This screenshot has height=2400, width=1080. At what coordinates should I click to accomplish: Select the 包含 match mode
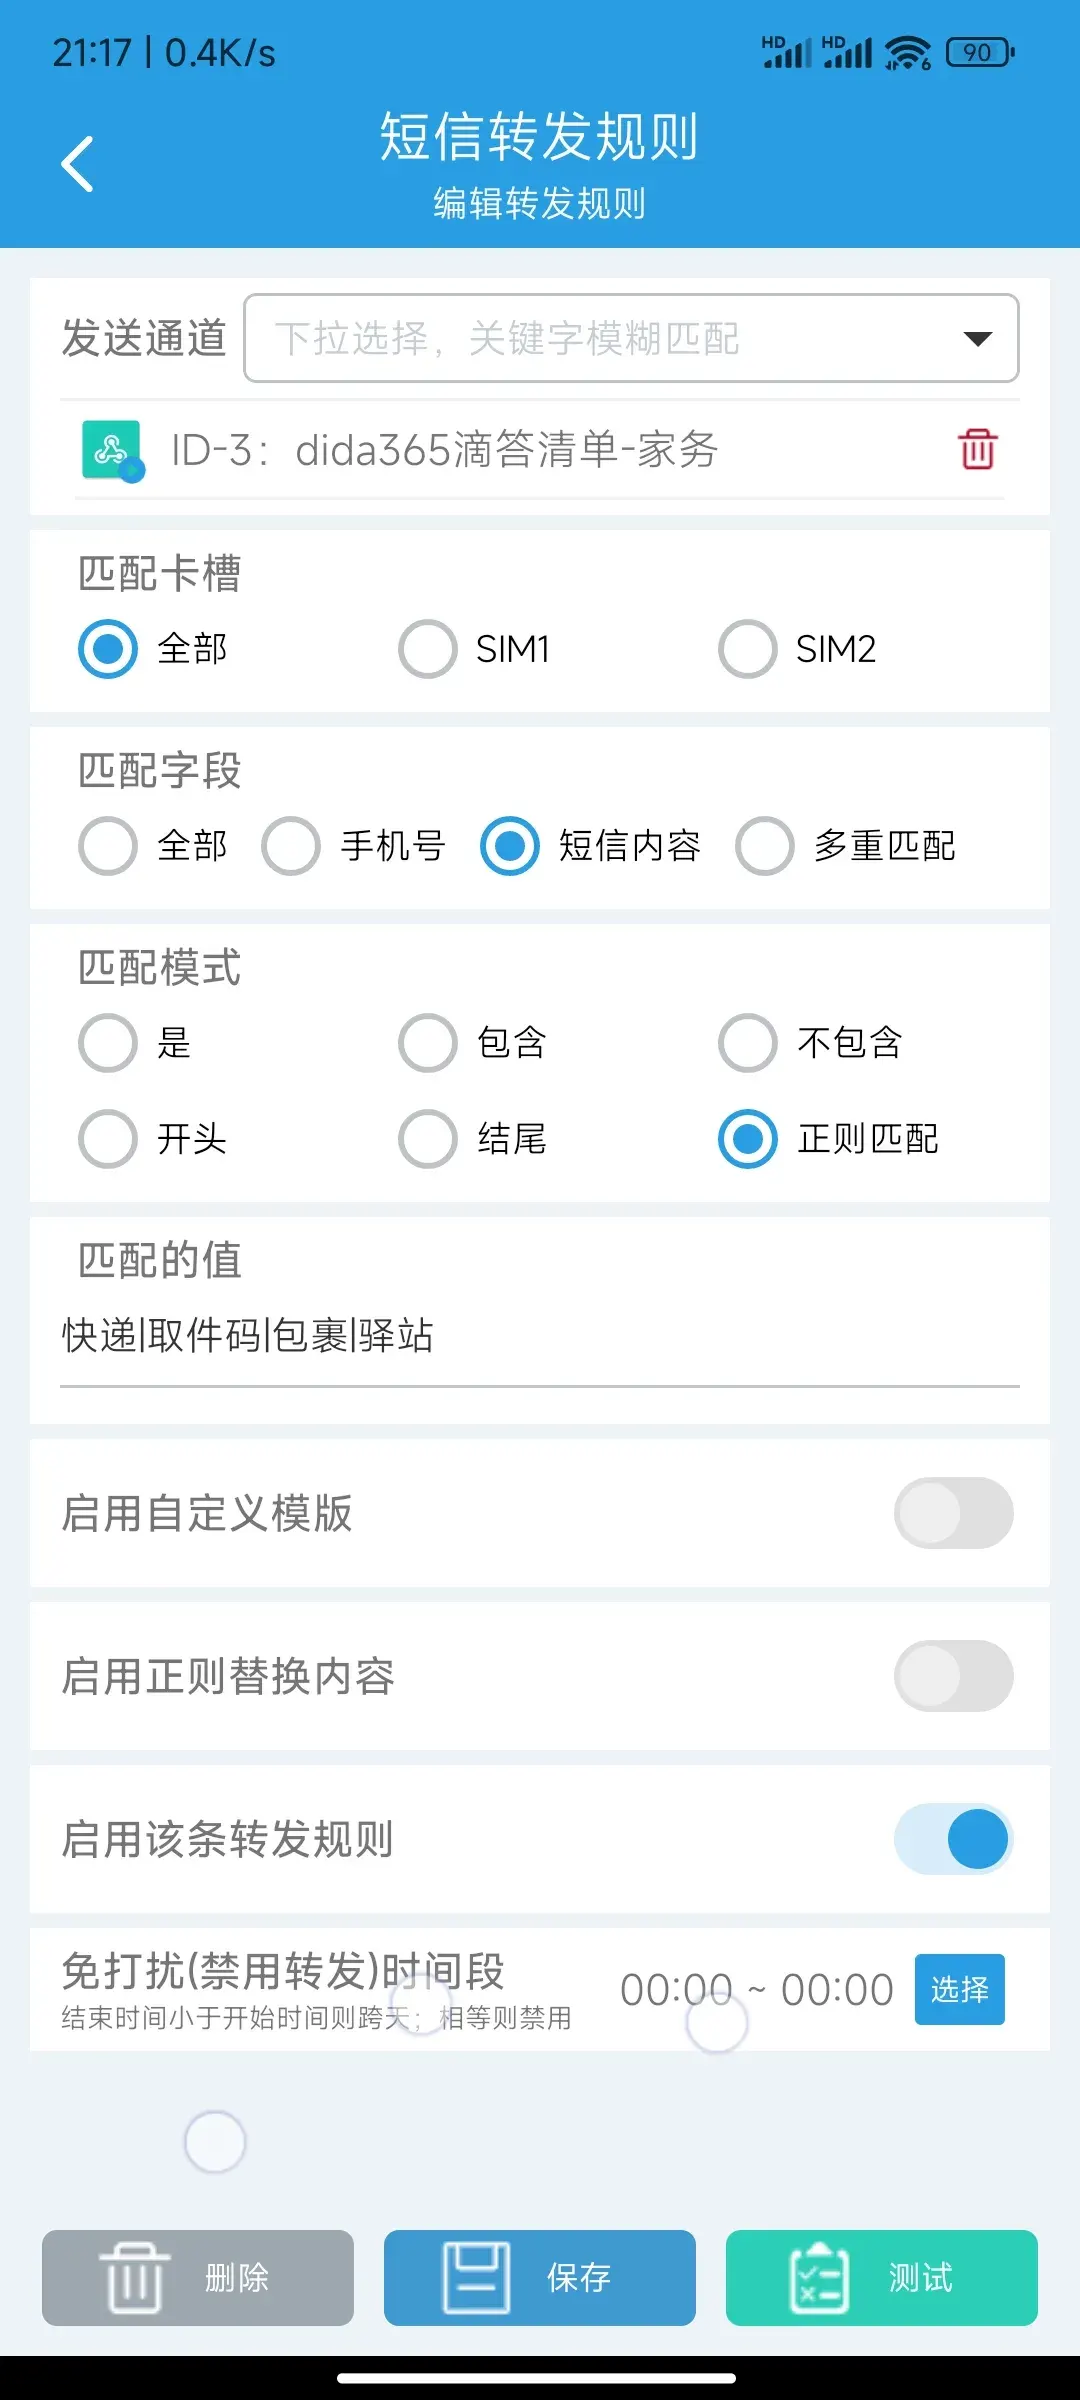(428, 1043)
